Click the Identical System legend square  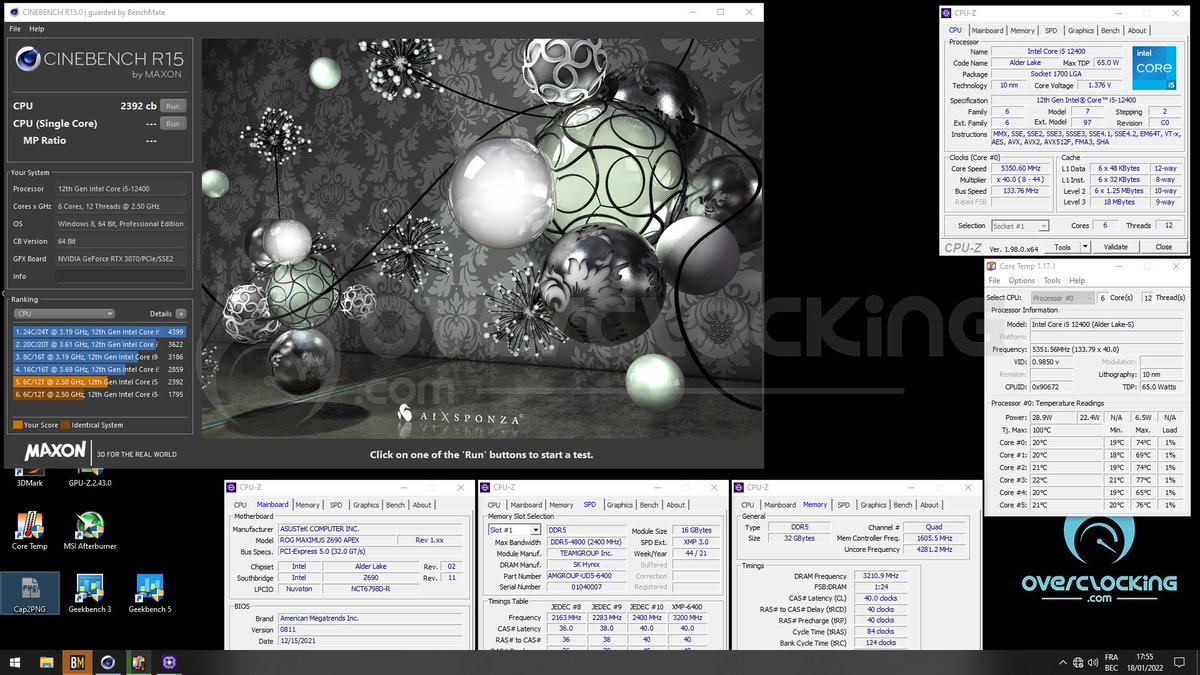pyautogui.click(x=66, y=425)
